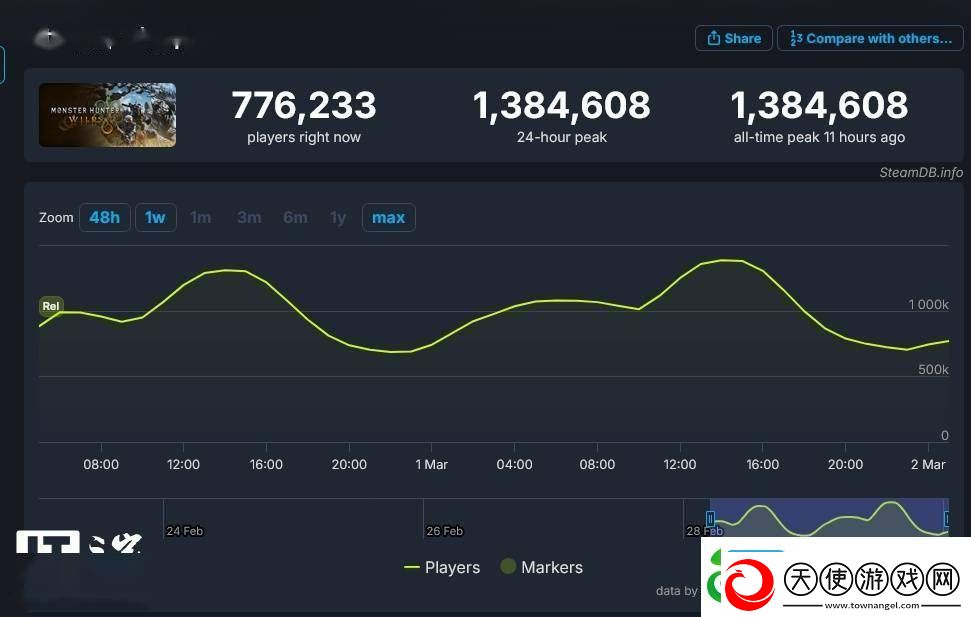Toggle the Markers series in legend

pos(542,567)
